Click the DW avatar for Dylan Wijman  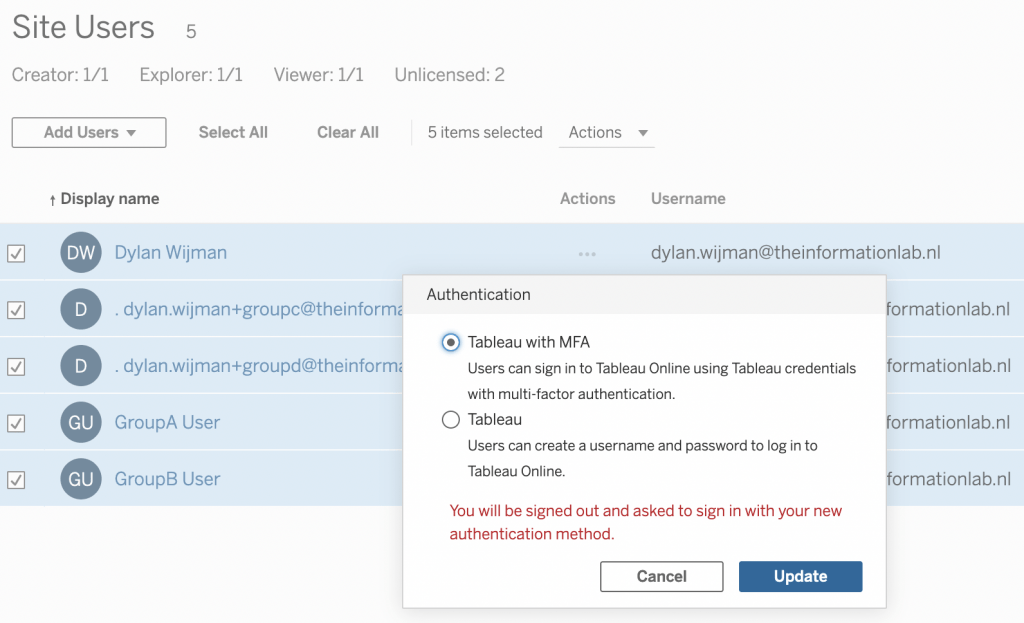click(81, 253)
